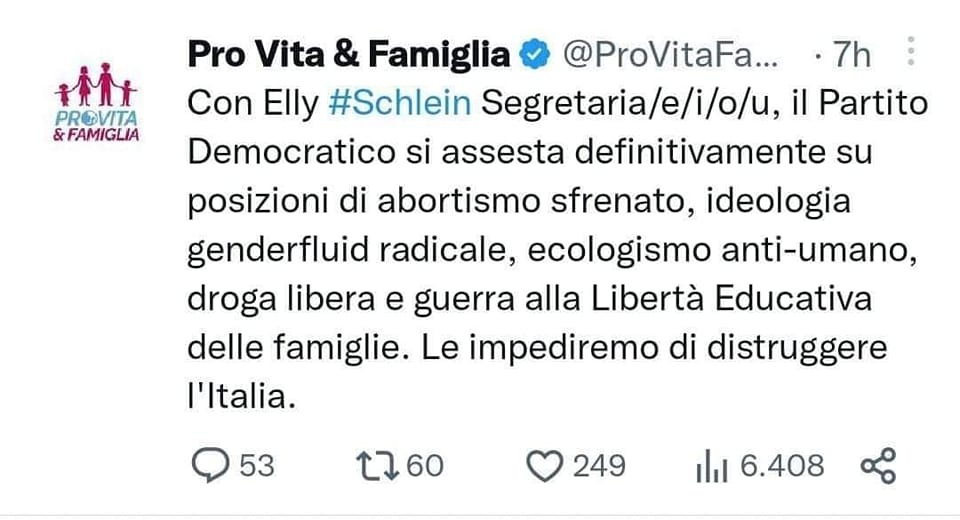Click the 60 retweets count
Screen dimensions: 960x520
coord(426,466)
